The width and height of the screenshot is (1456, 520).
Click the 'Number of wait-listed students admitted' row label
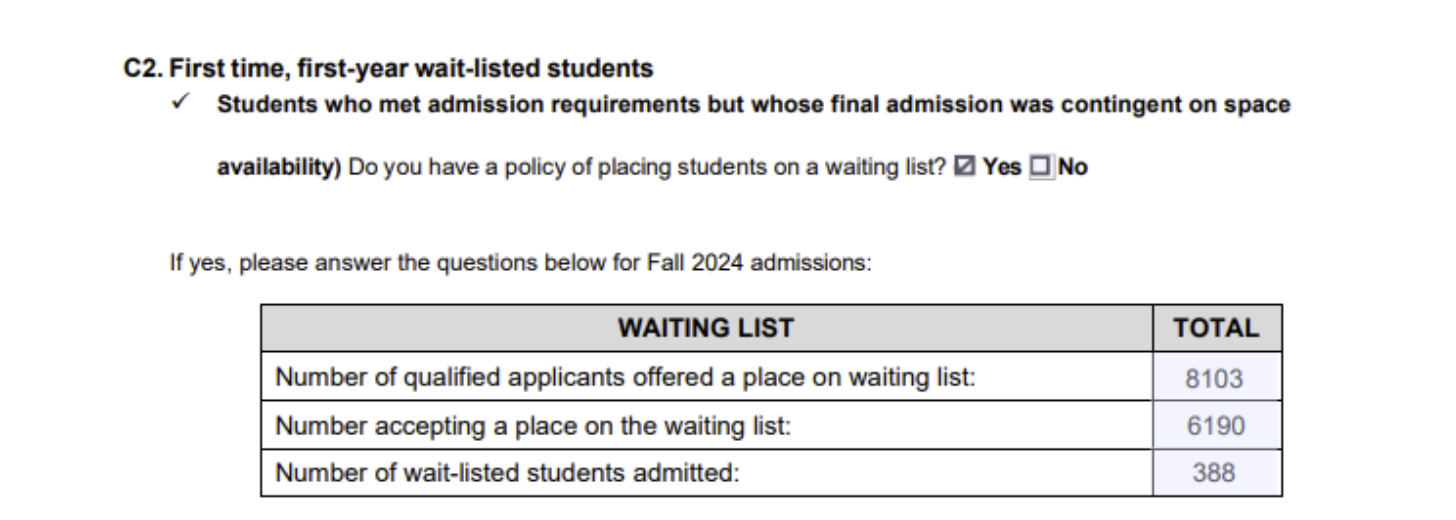[507, 472]
